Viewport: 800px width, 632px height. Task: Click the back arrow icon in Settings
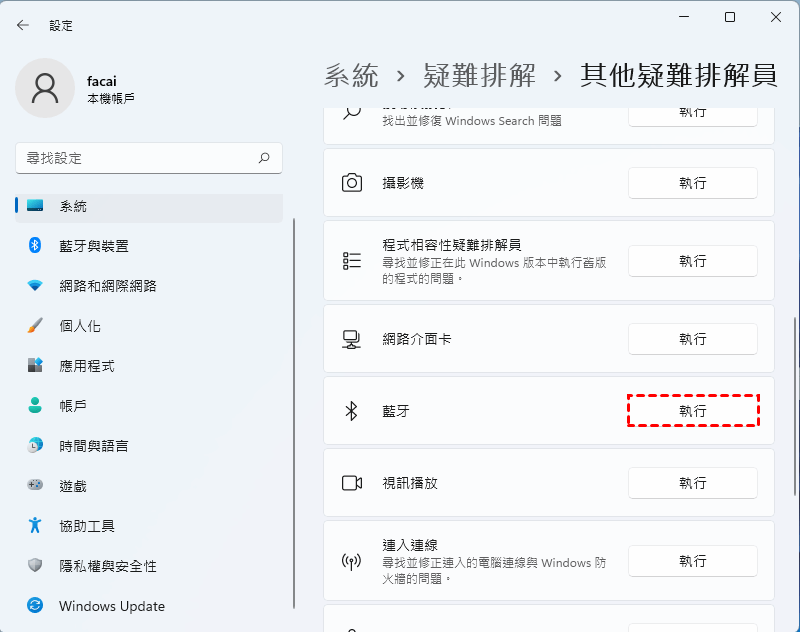click(22, 25)
